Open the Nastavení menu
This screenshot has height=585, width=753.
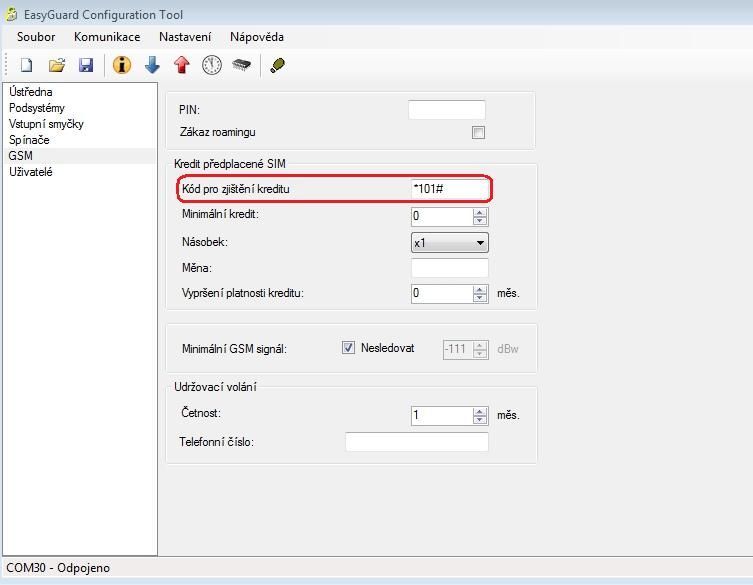pyautogui.click(x=185, y=37)
